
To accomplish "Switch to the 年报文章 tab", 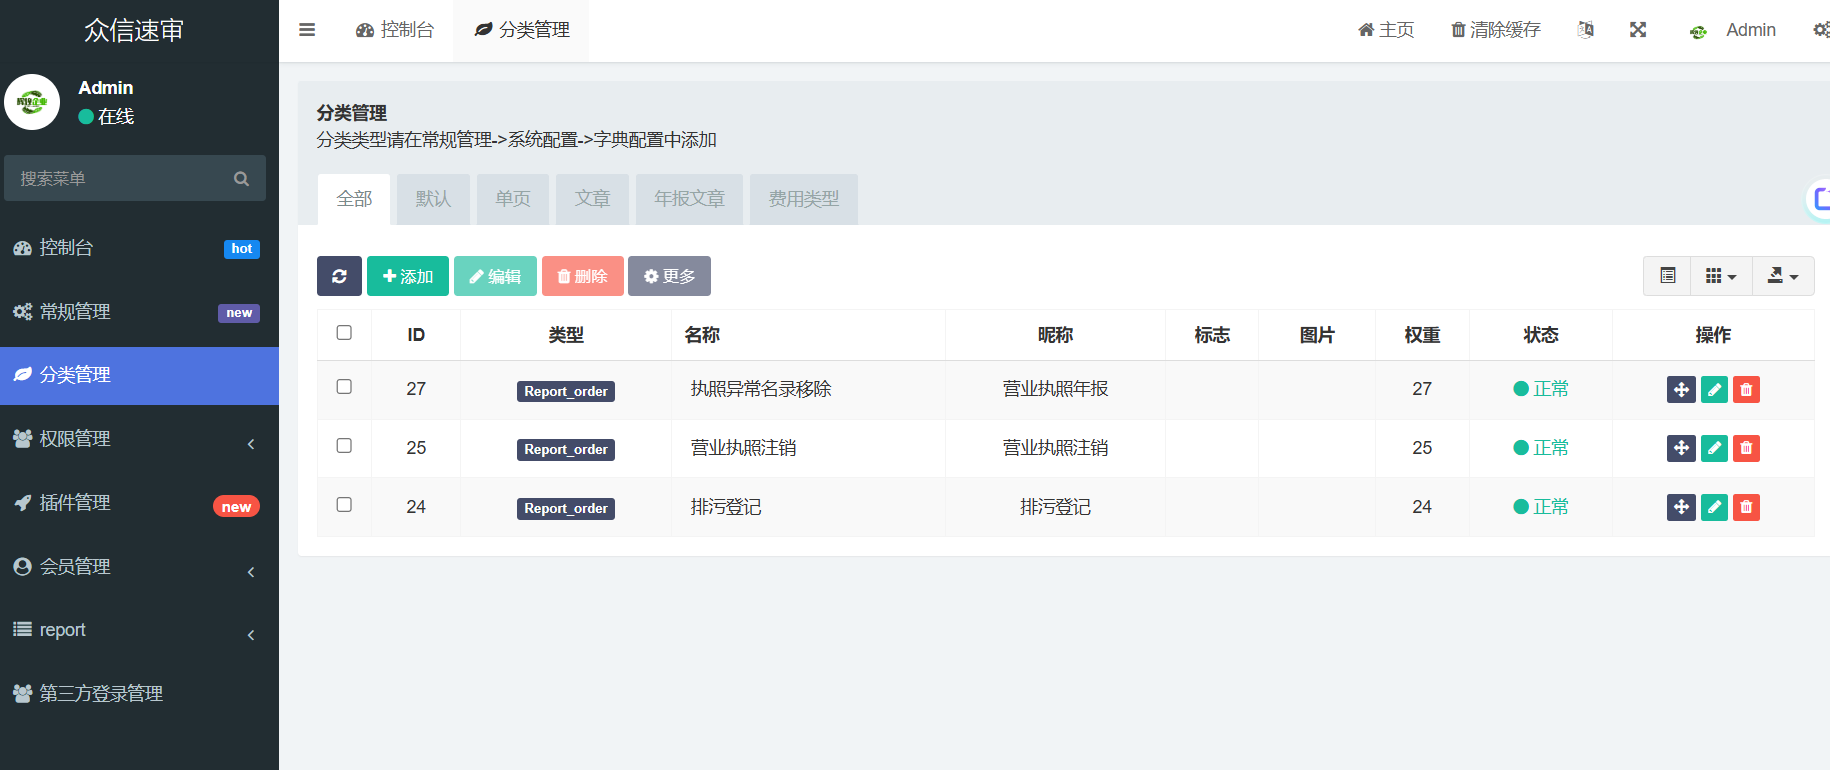I will [x=689, y=199].
